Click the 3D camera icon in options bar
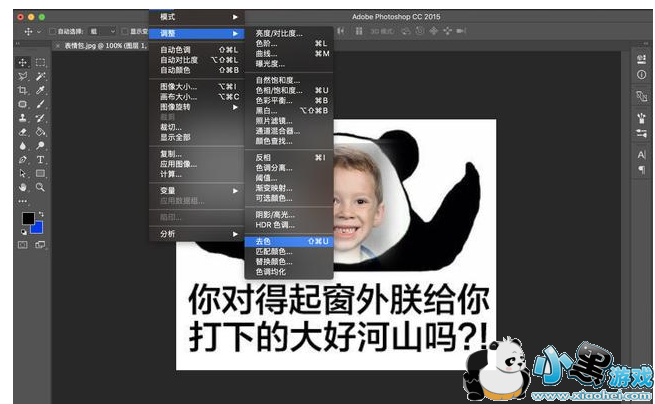 (461, 31)
